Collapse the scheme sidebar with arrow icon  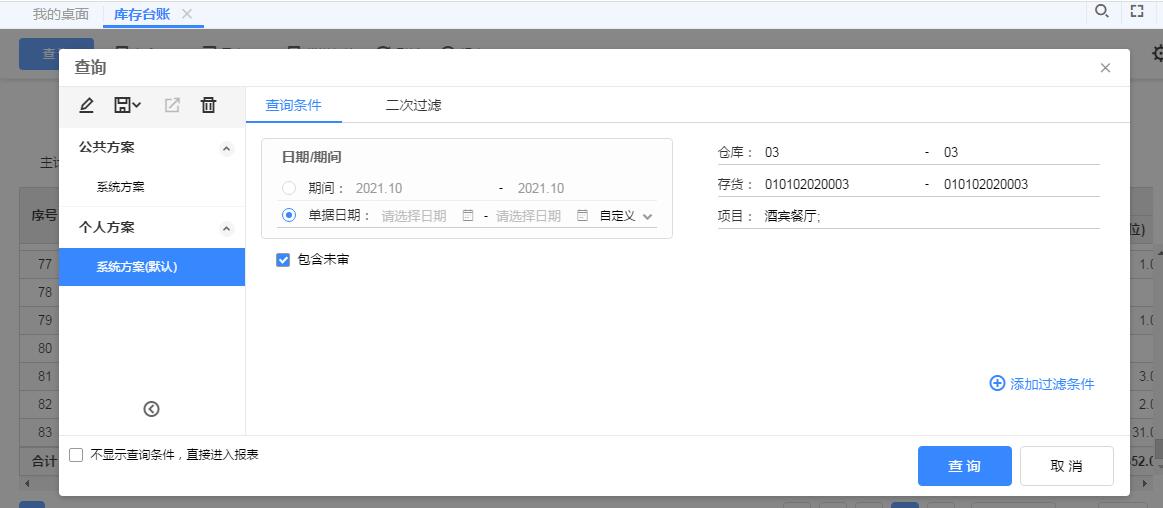coord(151,409)
